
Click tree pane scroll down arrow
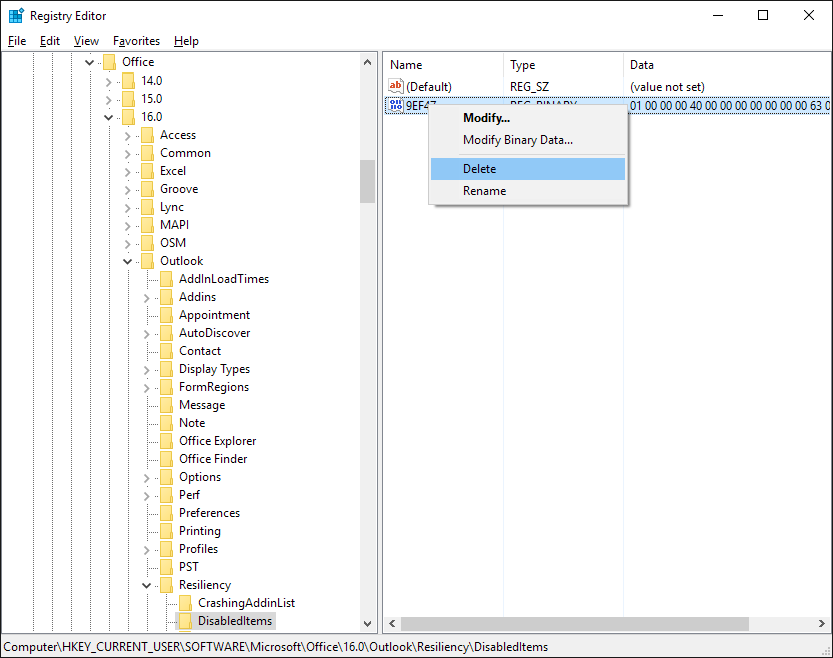tap(367, 623)
